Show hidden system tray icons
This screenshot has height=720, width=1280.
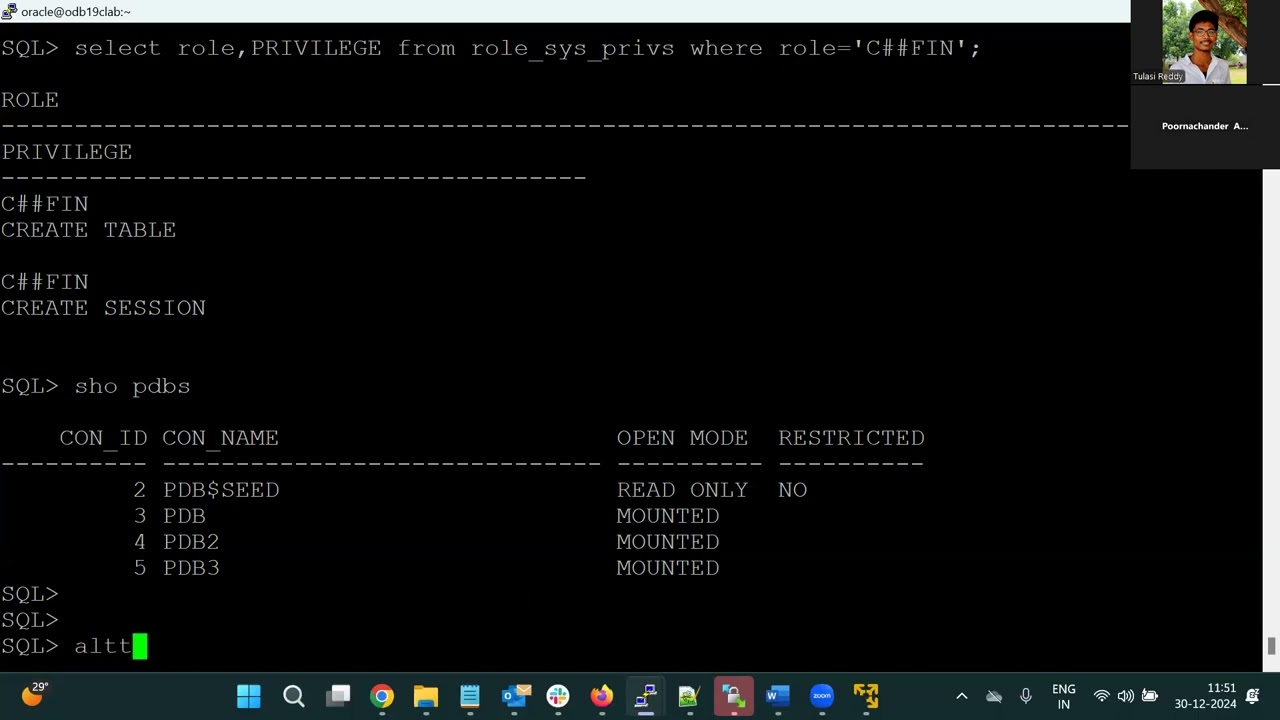click(x=962, y=696)
